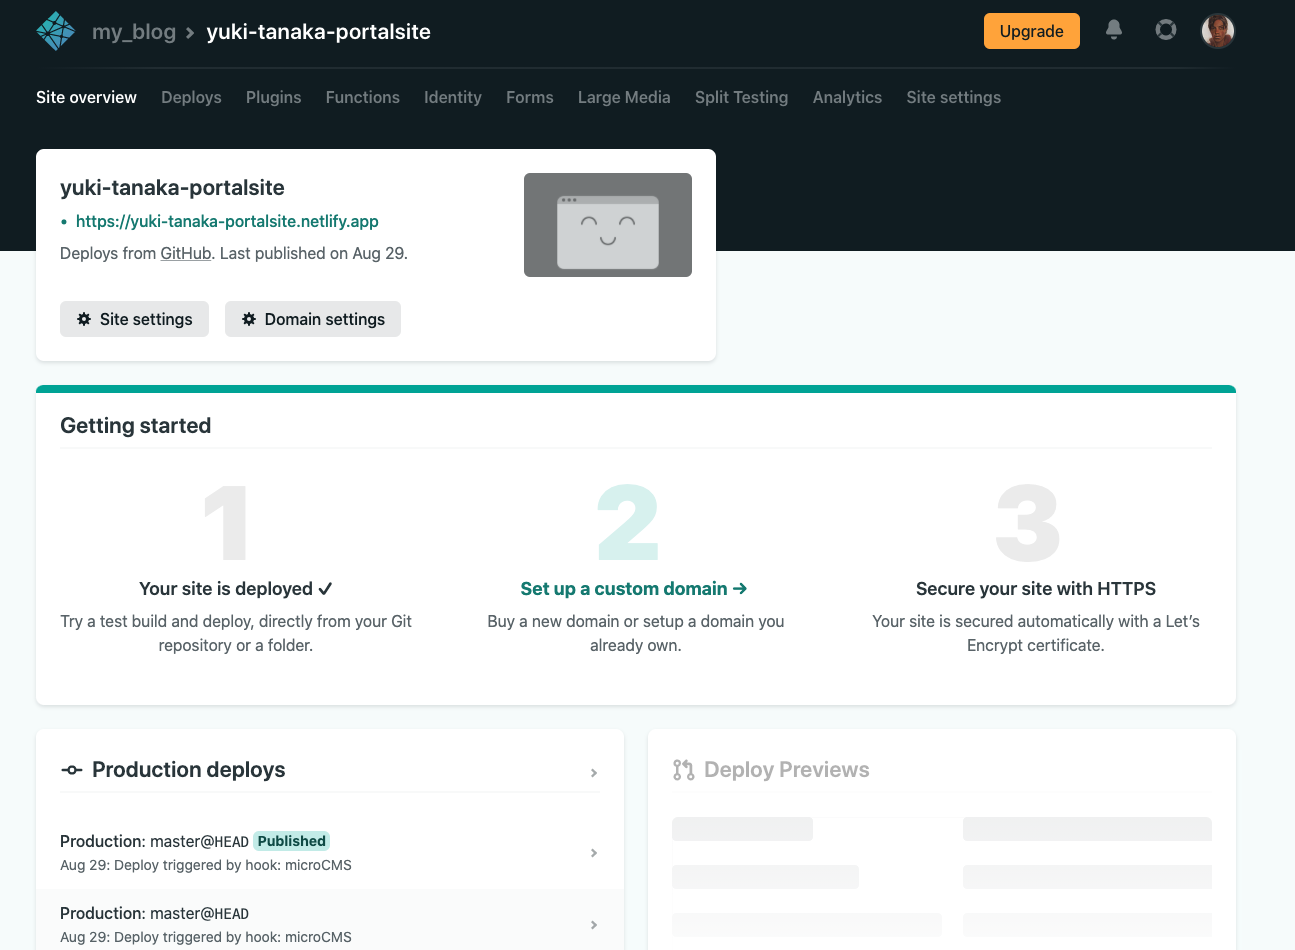Viewport: 1295px width, 950px height.
Task: Switch to the Large Media tab
Action: click(624, 97)
